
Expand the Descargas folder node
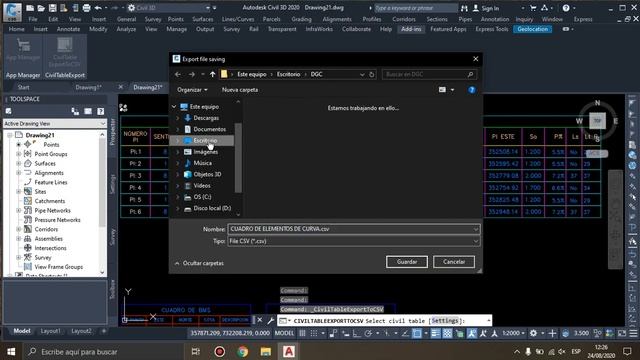click(178, 118)
